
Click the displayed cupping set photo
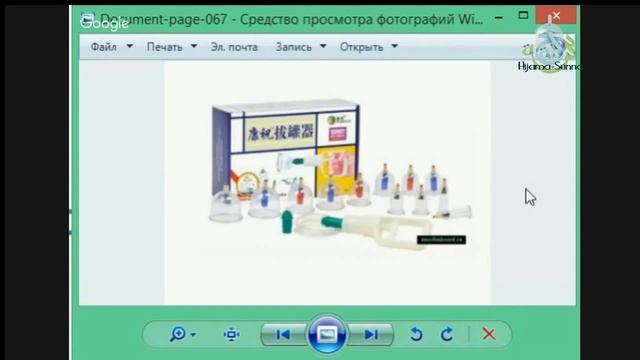[x=327, y=182]
